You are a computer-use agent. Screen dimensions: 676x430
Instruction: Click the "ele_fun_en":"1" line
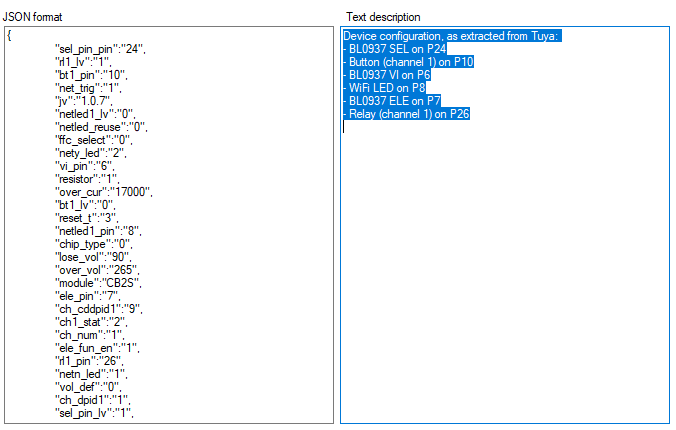97,348
